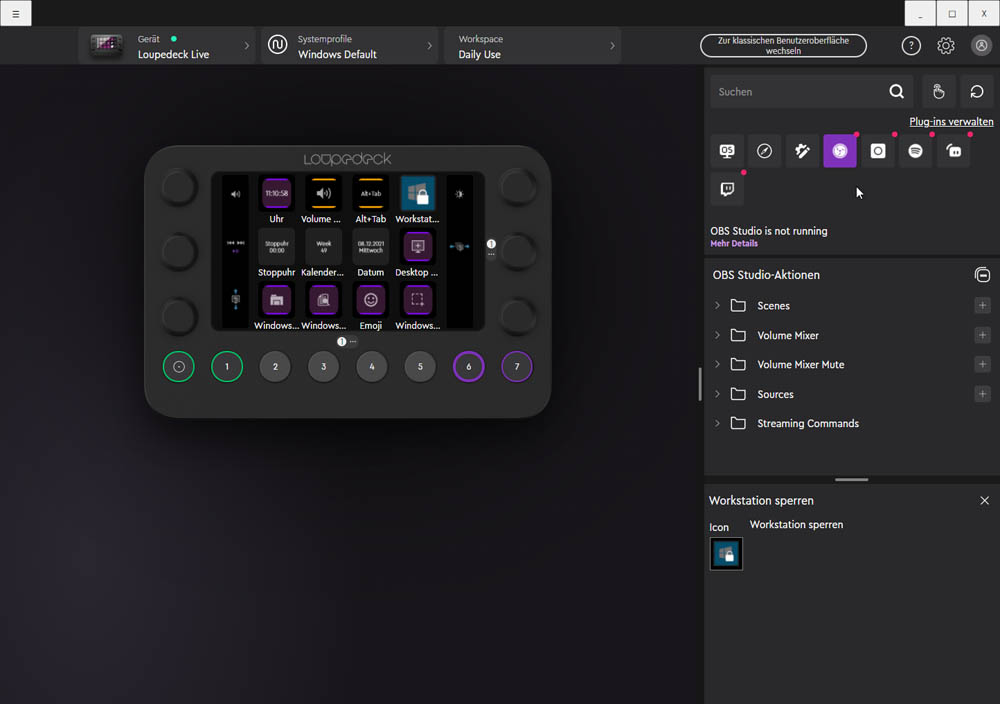Viewport: 1000px width, 704px height.
Task: Select the Windows dashed-selection screenshot tile
Action: pos(418,300)
